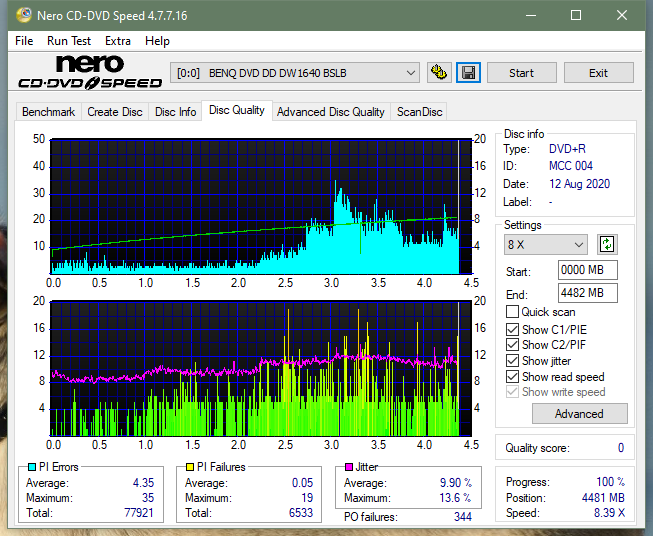Uncheck Show C1/PIE option

(512, 329)
